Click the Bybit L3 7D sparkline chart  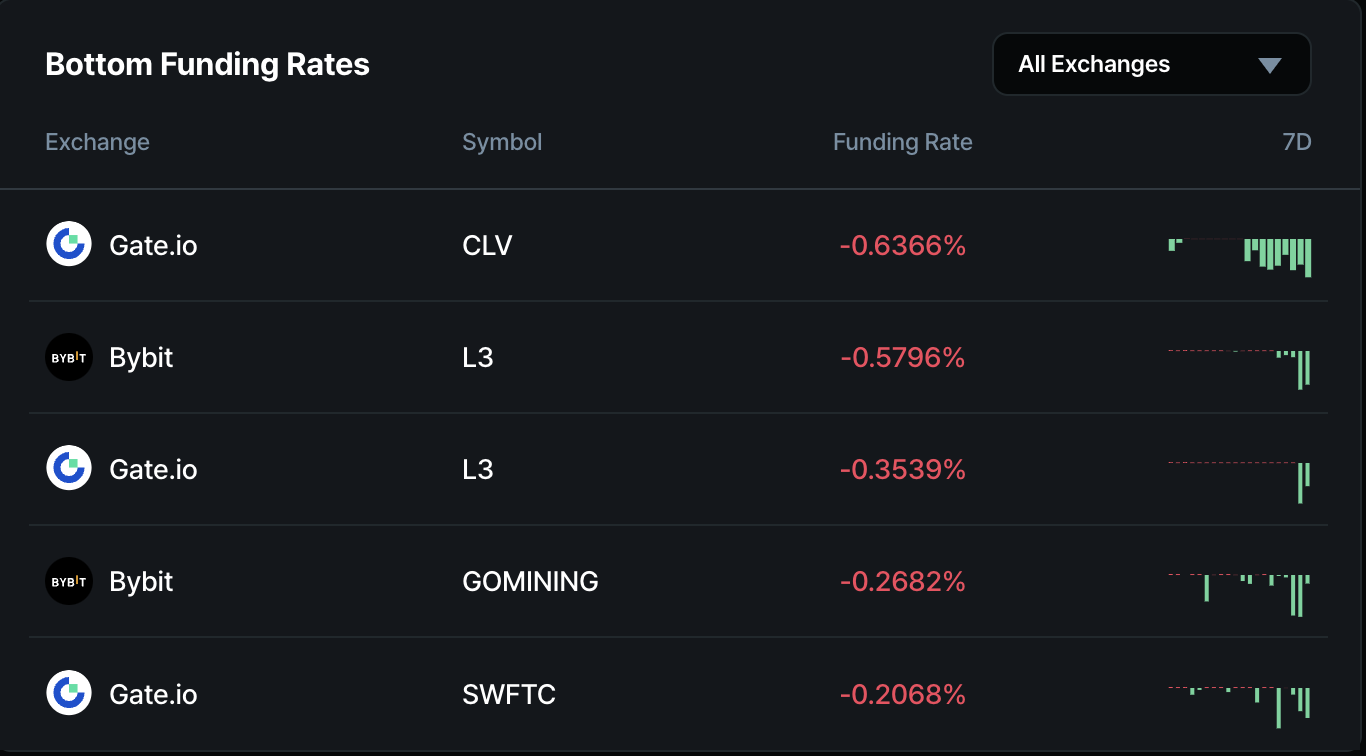[x=1239, y=366]
